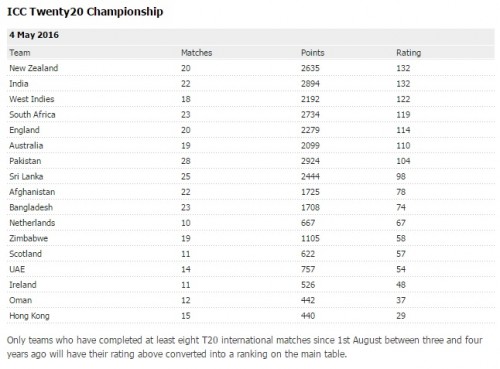Click South Africa in the table
Image resolution: width=500 pixels, height=369 pixels.
pyautogui.click(x=32, y=114)
